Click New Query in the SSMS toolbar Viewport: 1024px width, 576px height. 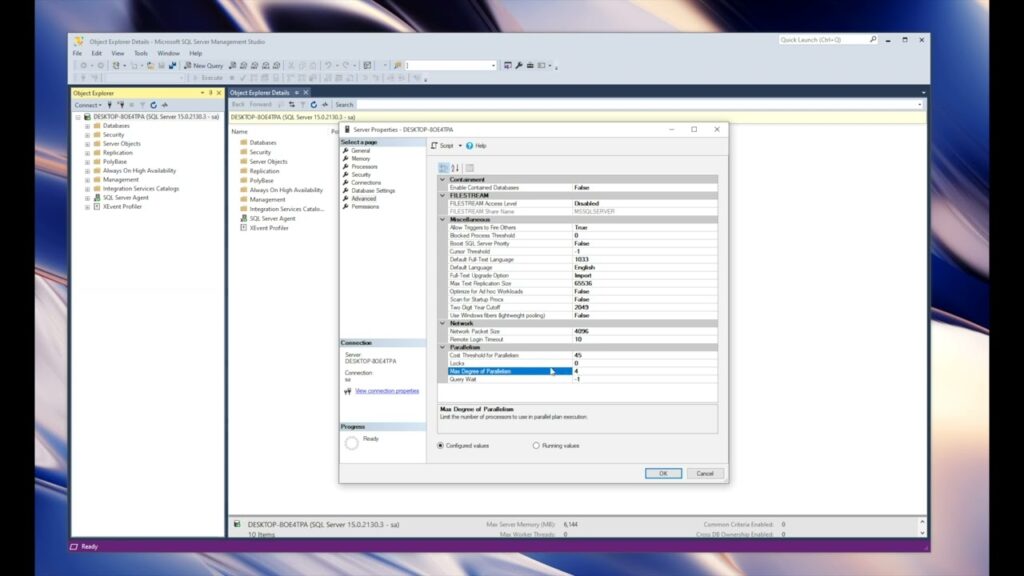click(x=204, y=65)
